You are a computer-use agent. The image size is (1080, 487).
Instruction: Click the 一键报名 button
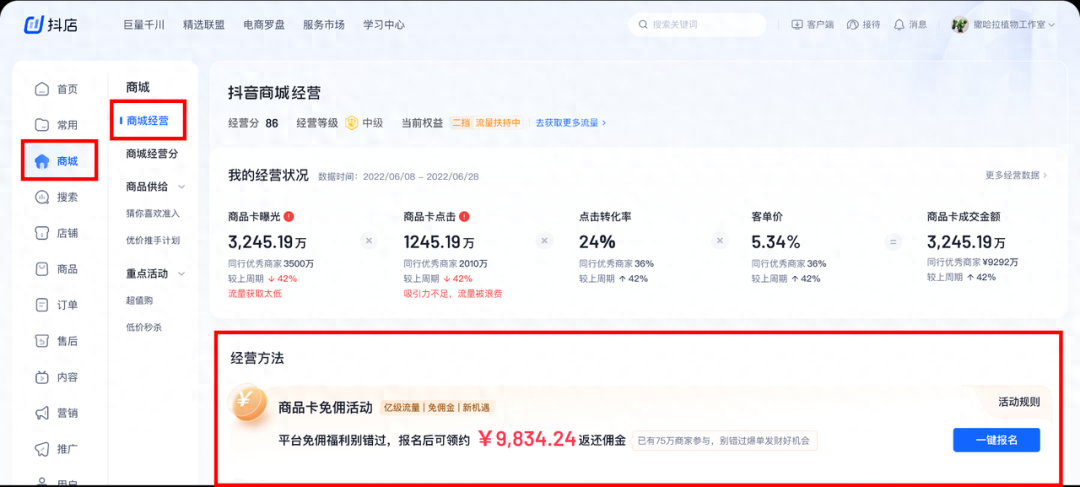pyautogui.click(x=996, y=439)
